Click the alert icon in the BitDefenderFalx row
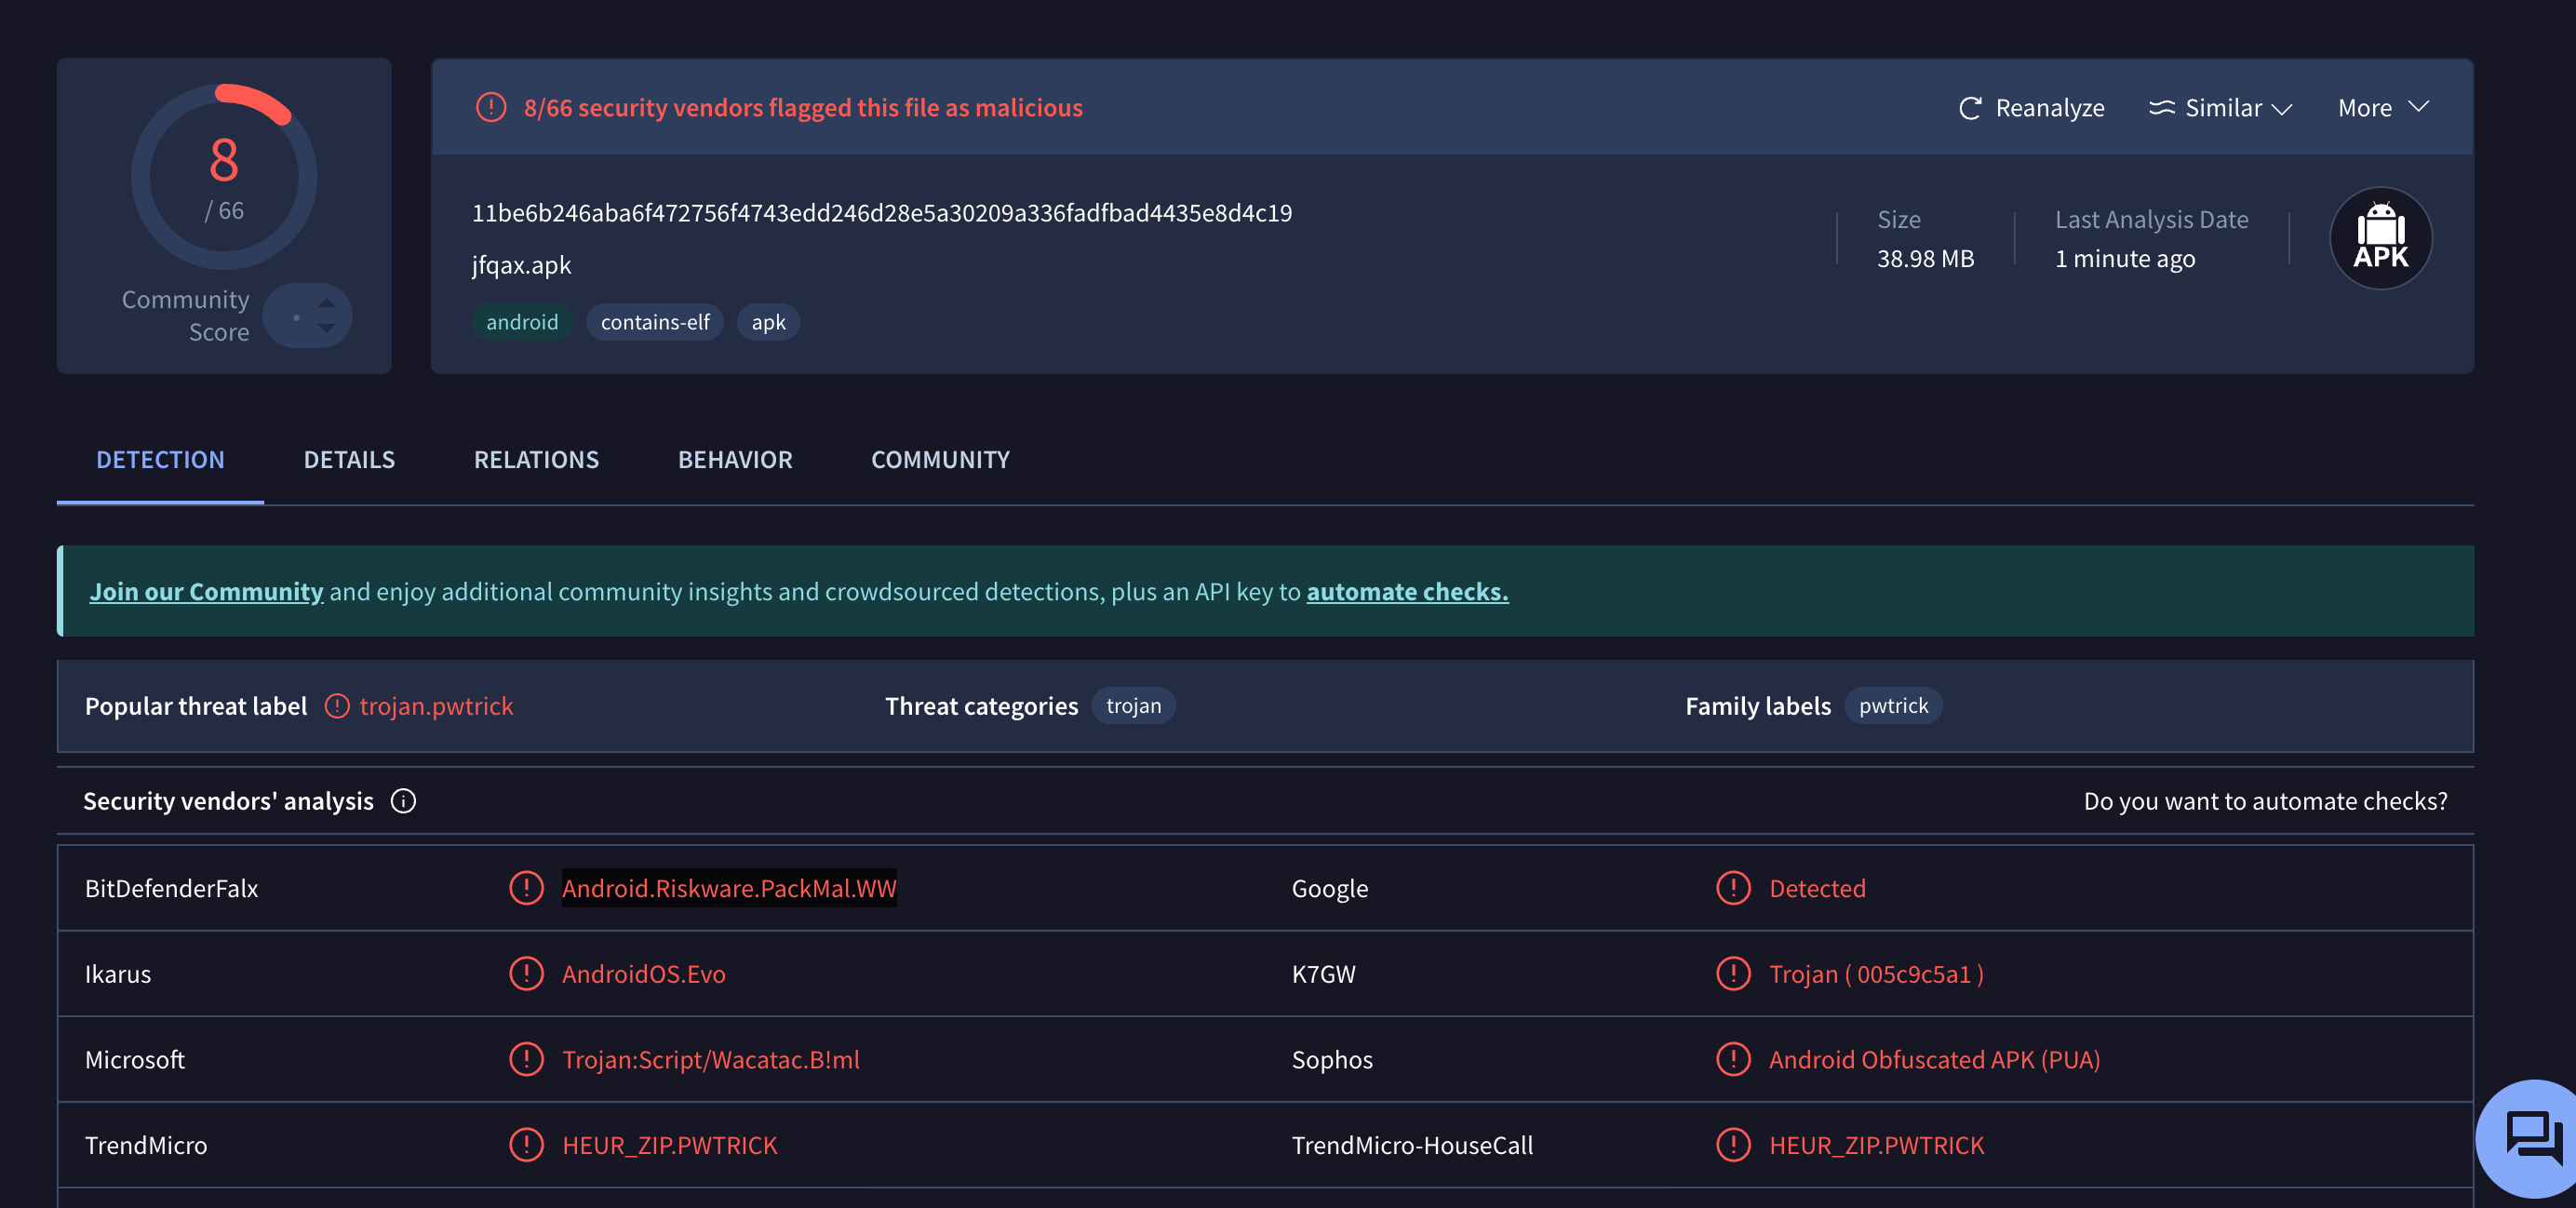The image size is (2576, 1208). pos(526,888)
